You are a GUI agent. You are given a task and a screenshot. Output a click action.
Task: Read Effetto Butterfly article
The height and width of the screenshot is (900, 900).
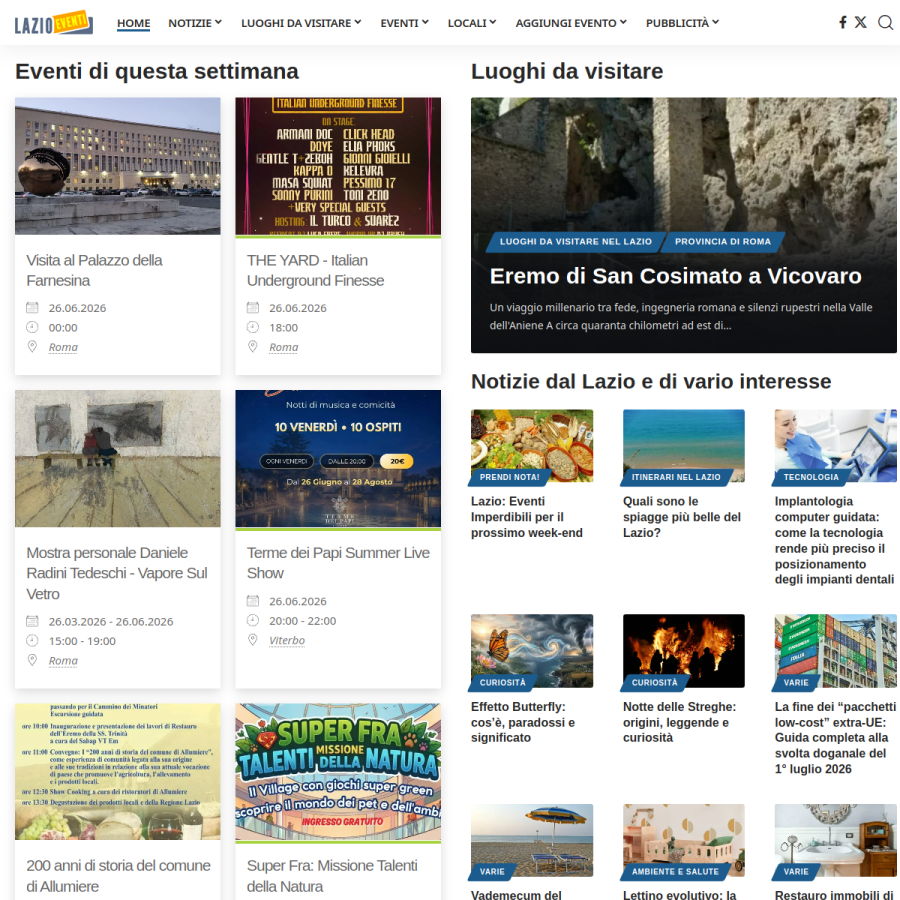tap(522, 722)
